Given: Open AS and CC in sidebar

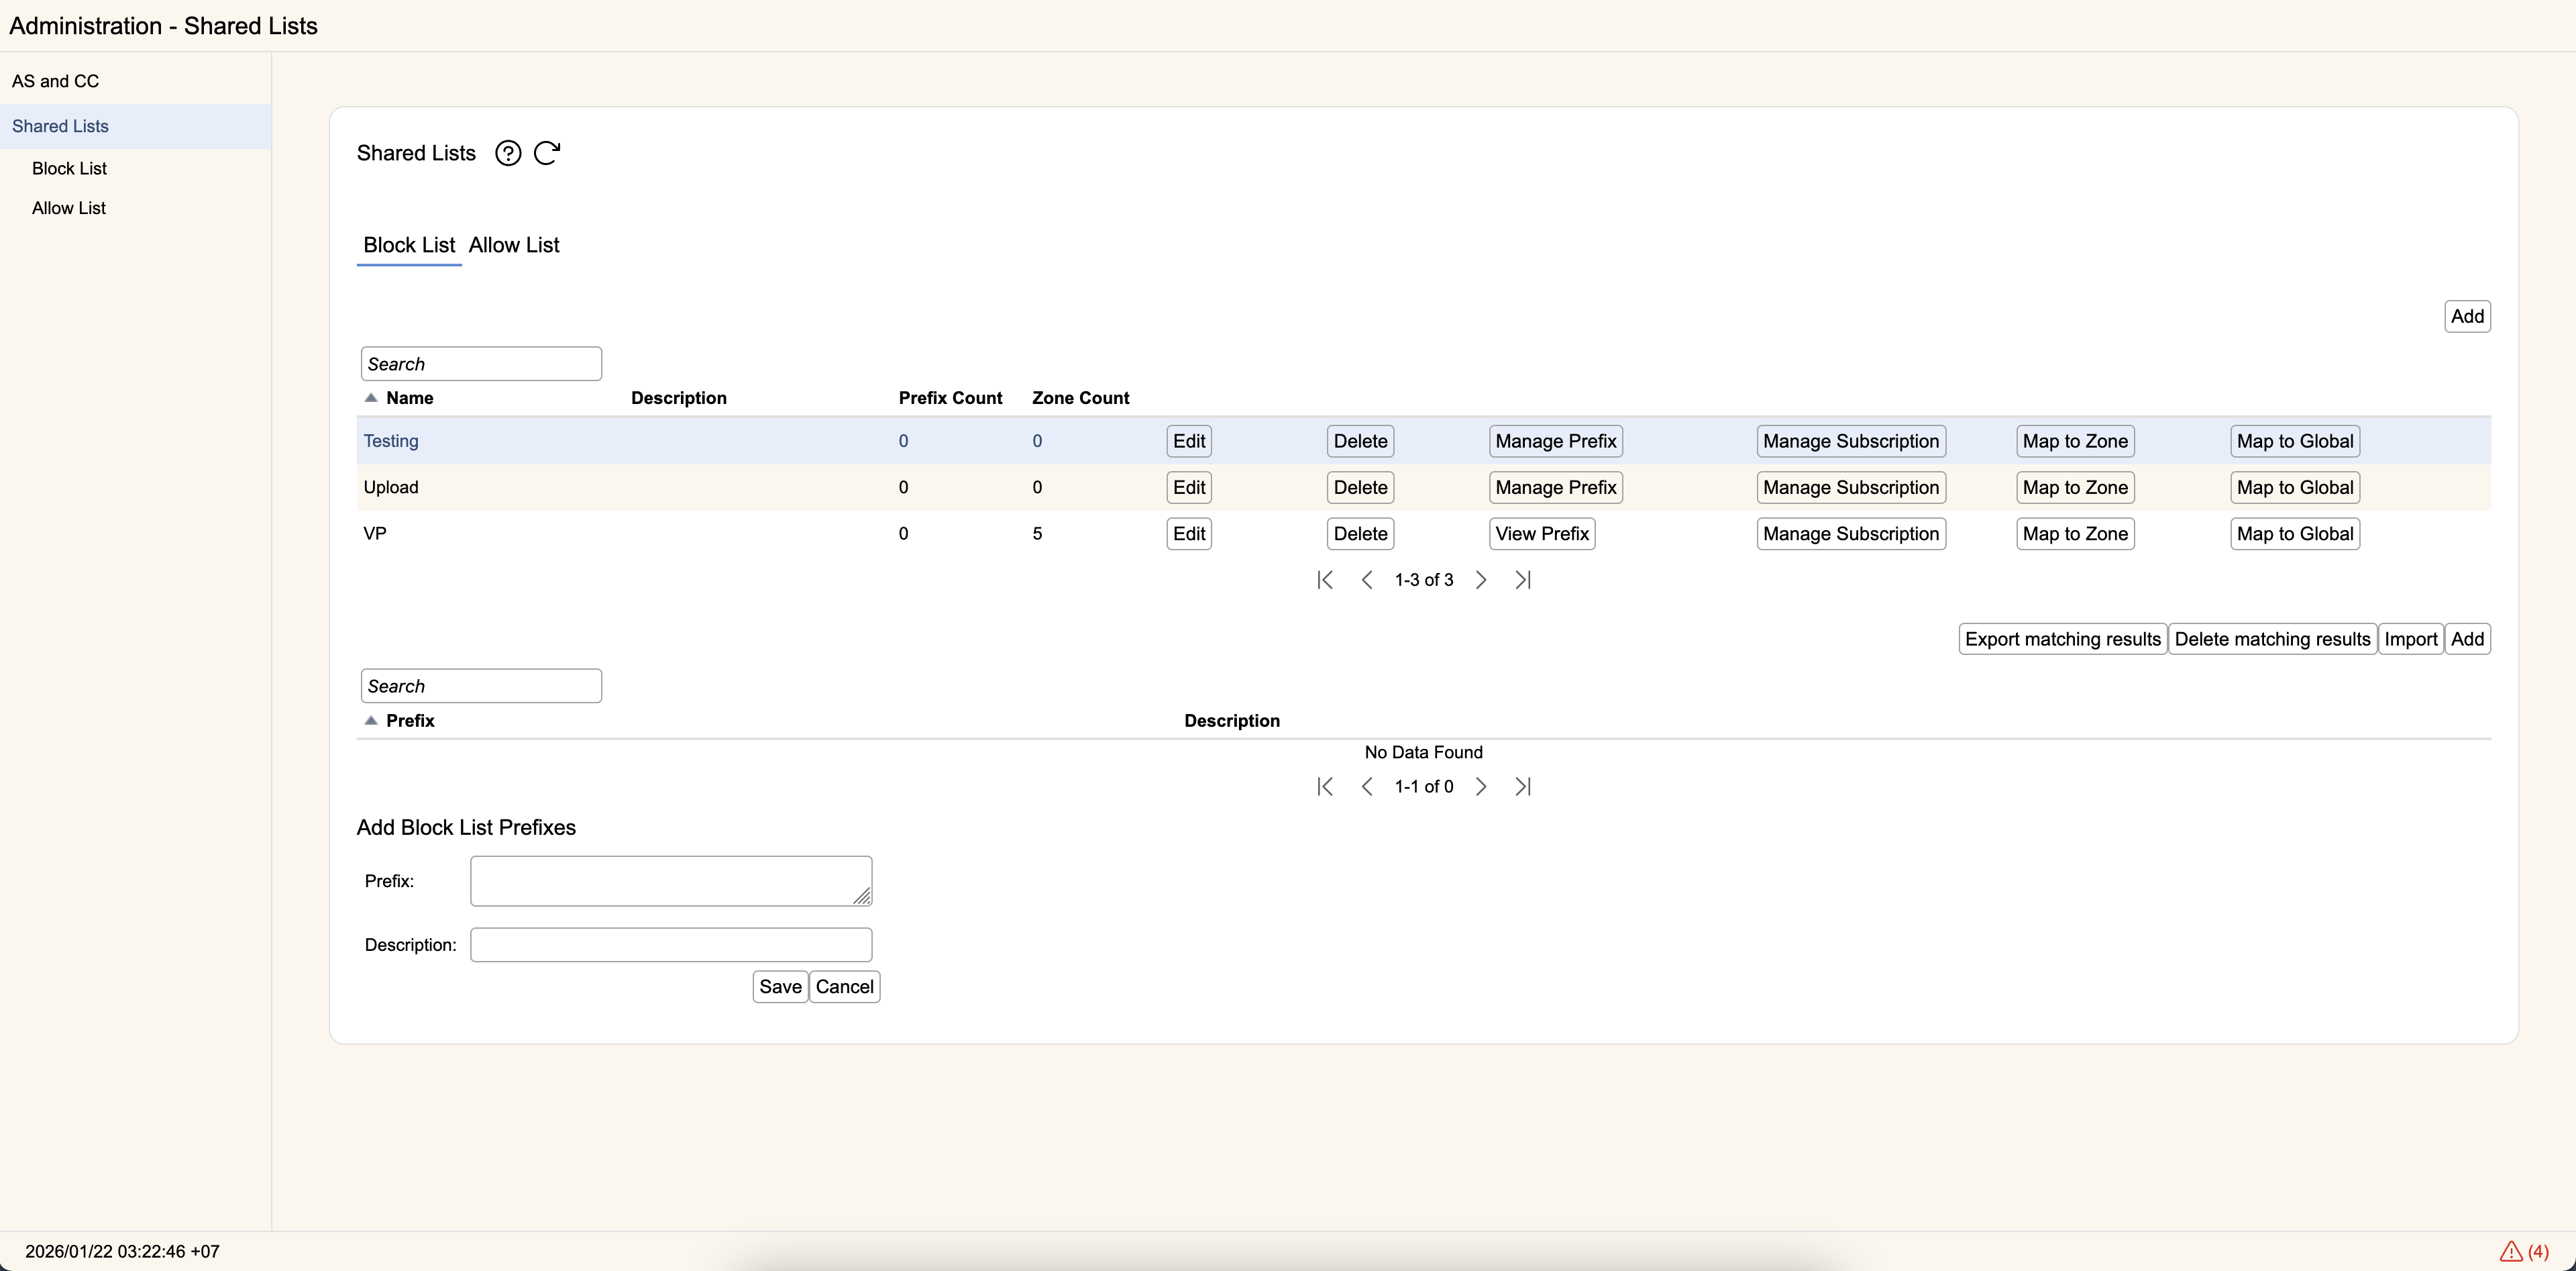Looking at the screenshot, I should (55, 81).
